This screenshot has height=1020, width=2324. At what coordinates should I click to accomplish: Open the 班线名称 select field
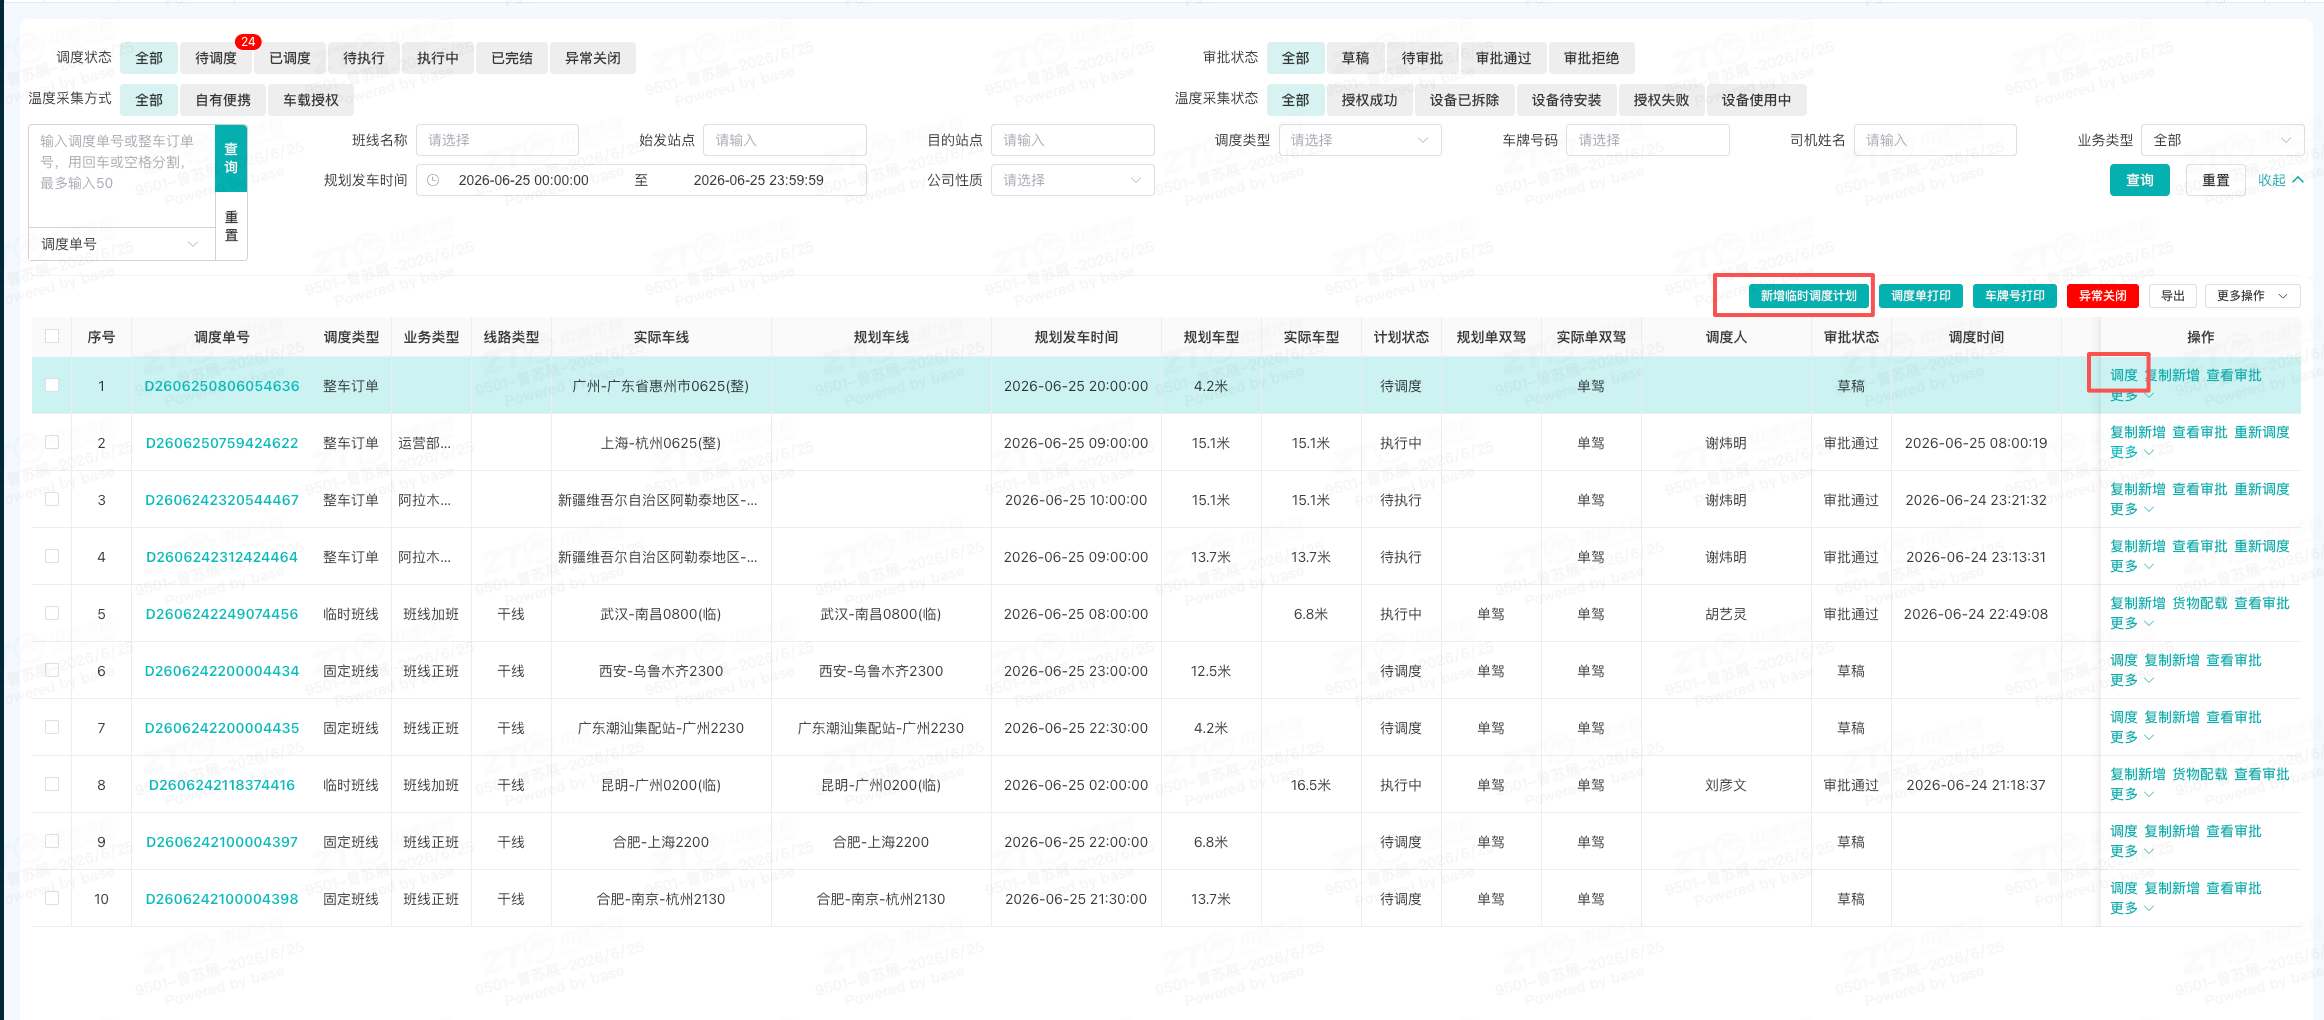pyautogui.click(x=497, y=140)
